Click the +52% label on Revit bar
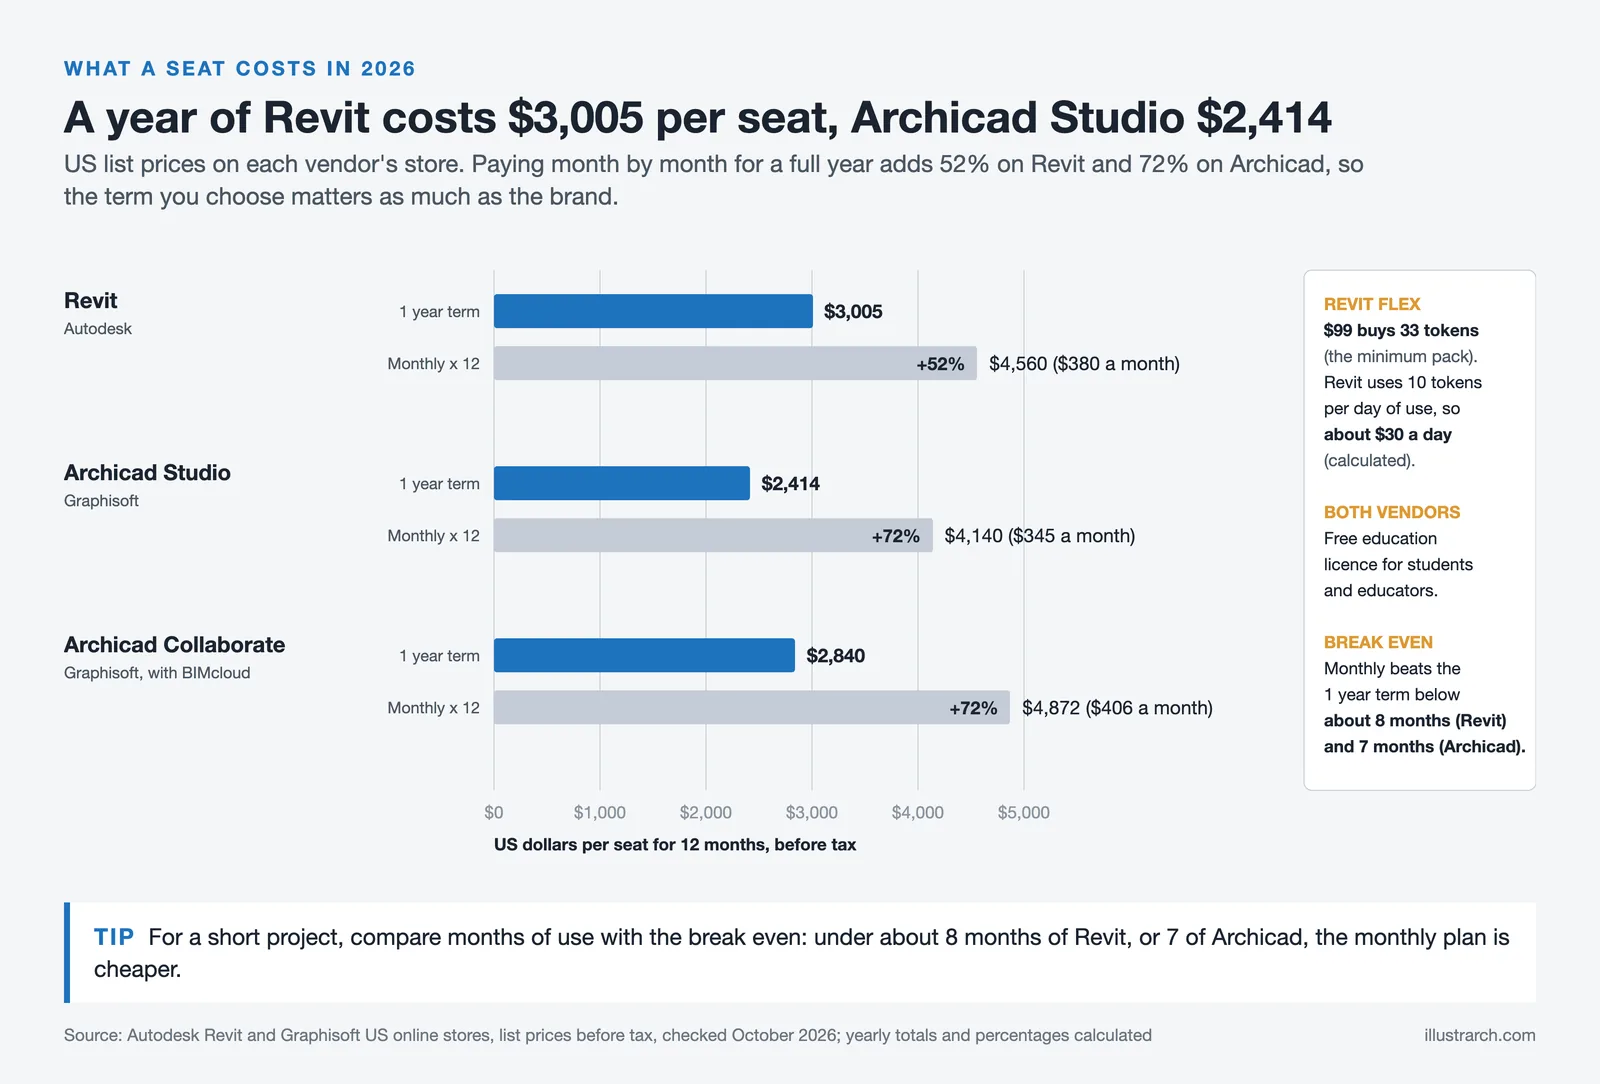The image size is (1600, 1084). coord(940,364)
